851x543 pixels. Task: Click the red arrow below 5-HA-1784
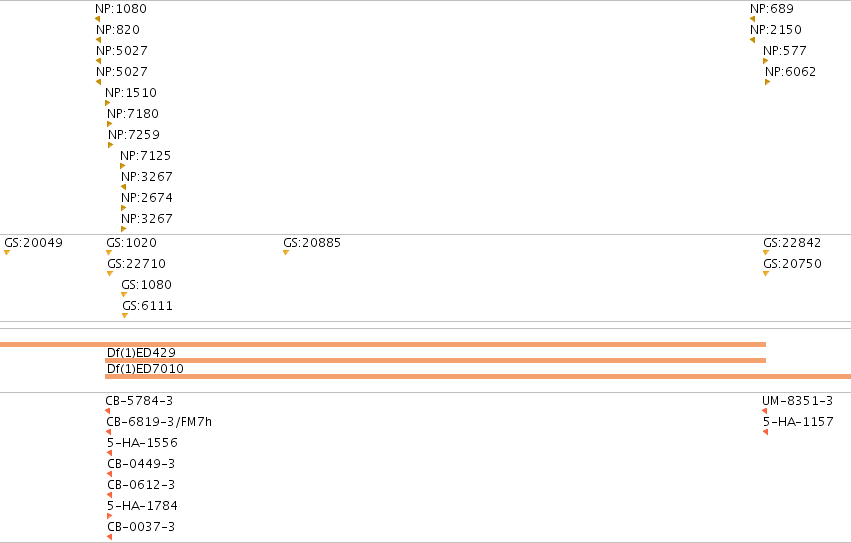tap(110, 516)
